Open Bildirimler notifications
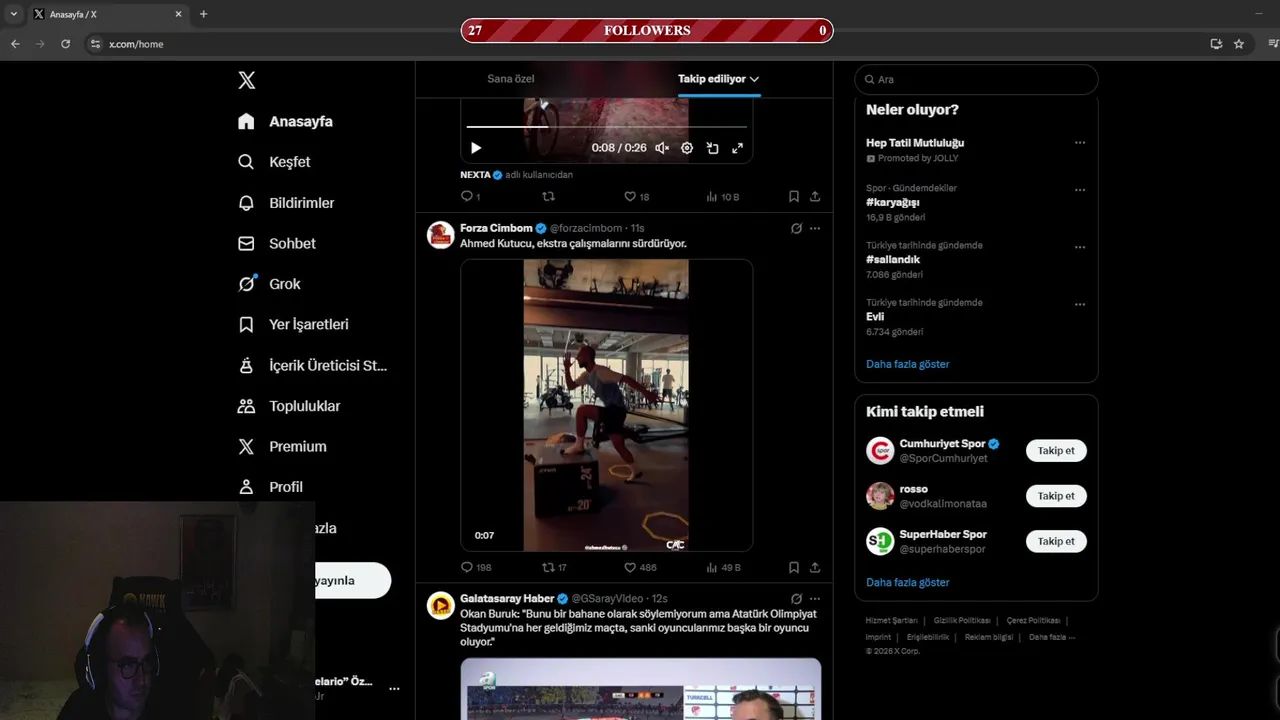The height and width of the screenshot is (720, 1280). 286,203
